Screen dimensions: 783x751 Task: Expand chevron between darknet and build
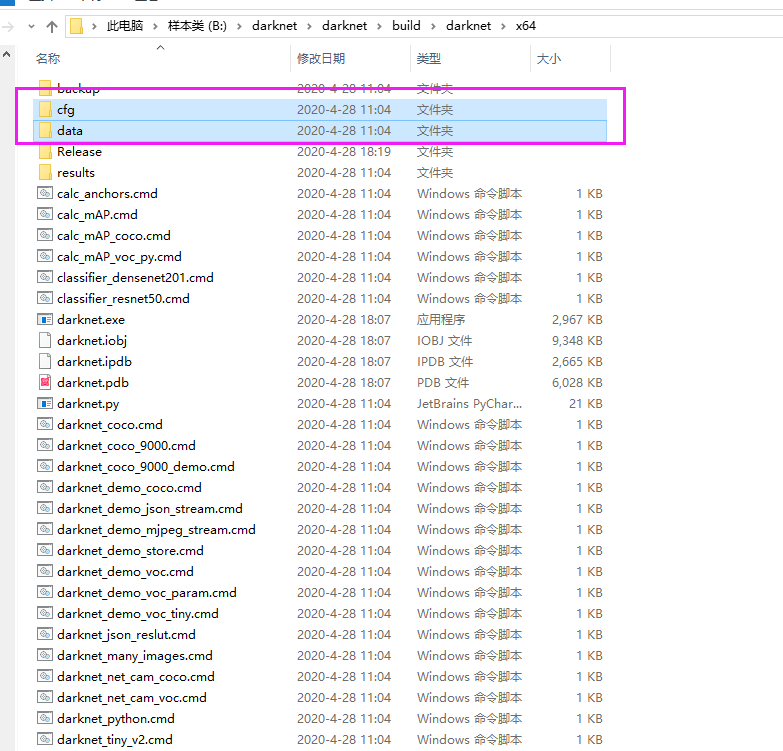pyautogui.click(x=380, y=26)
